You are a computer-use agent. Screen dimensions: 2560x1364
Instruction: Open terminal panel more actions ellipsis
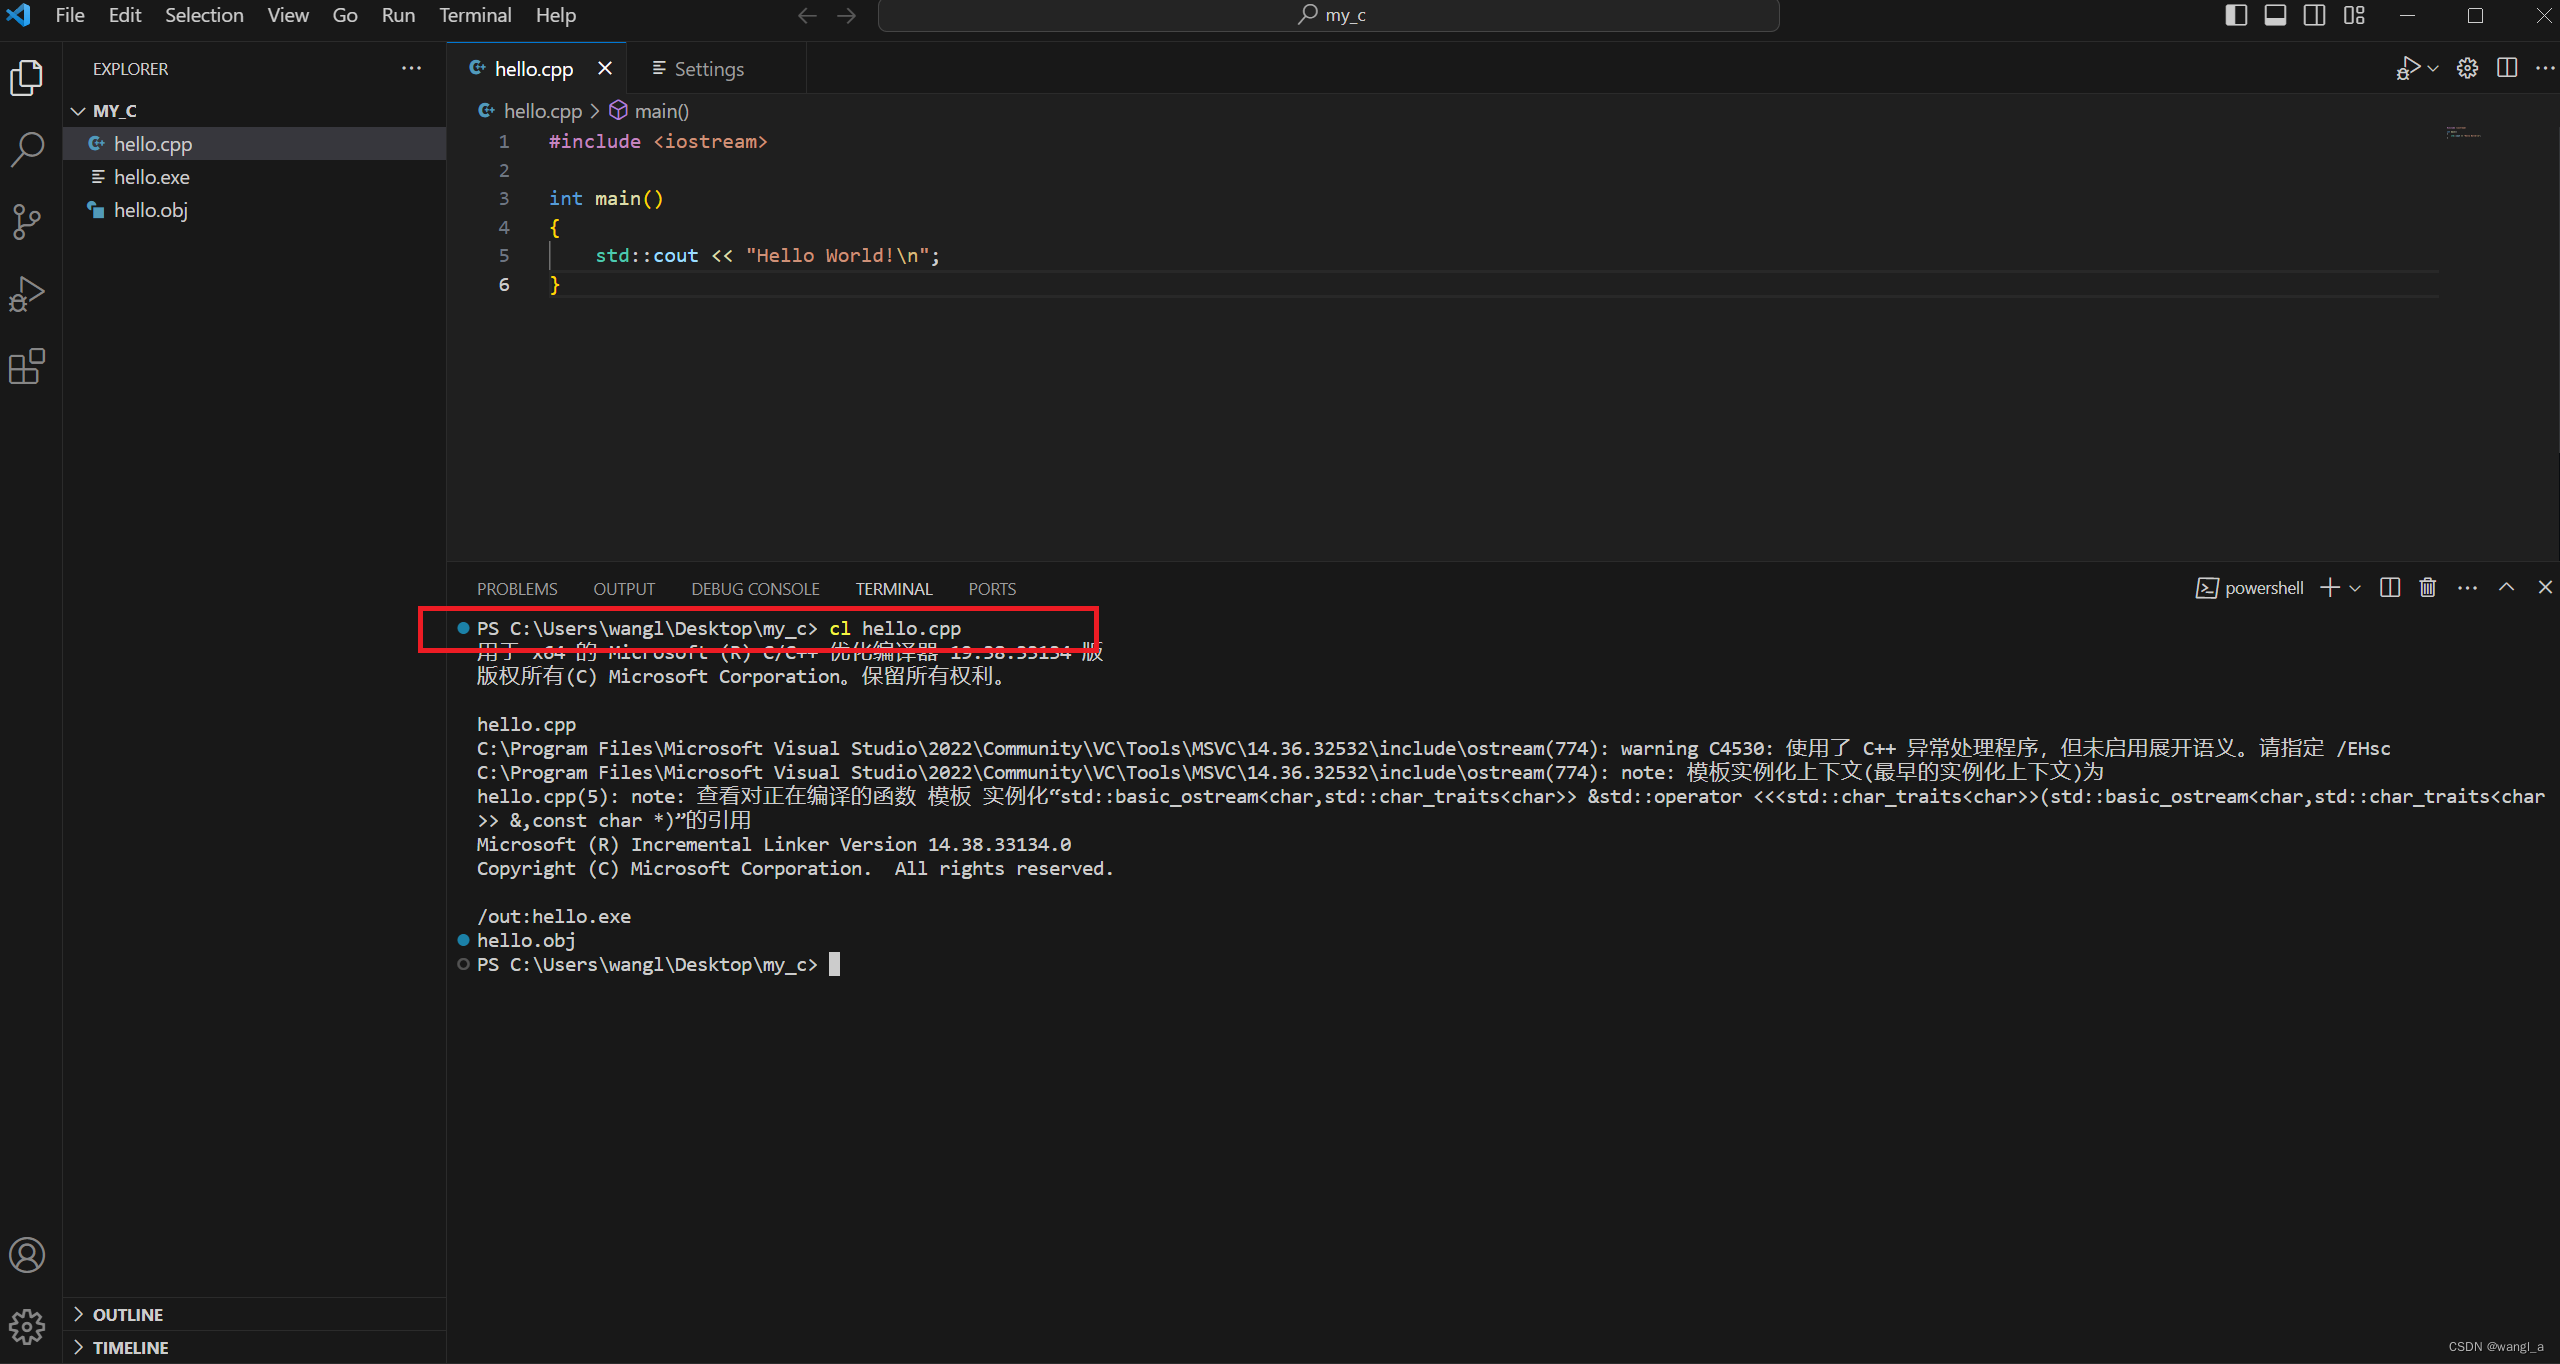2467,588
